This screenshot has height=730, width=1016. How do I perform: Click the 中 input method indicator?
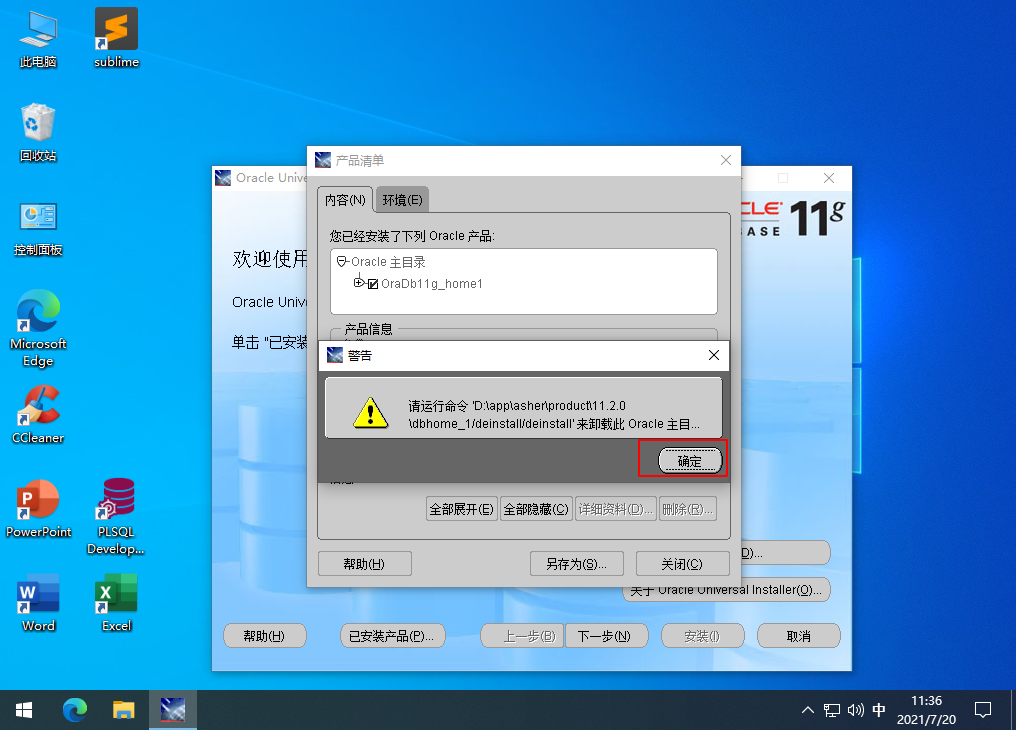pos(879,710)
